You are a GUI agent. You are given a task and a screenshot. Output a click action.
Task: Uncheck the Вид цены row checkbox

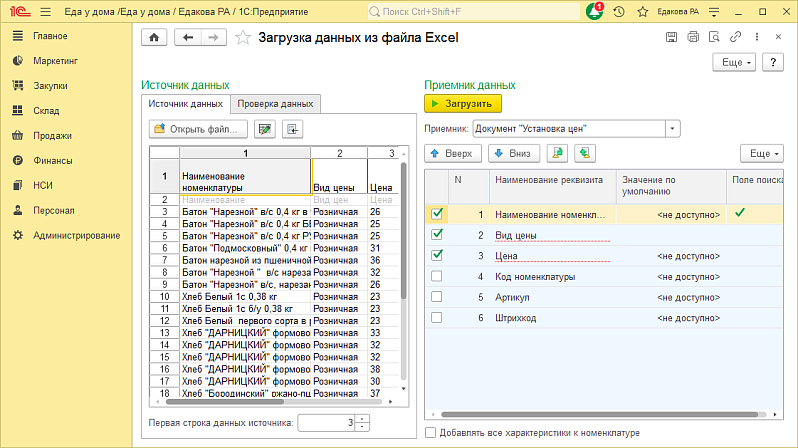(x=437, y=235)
